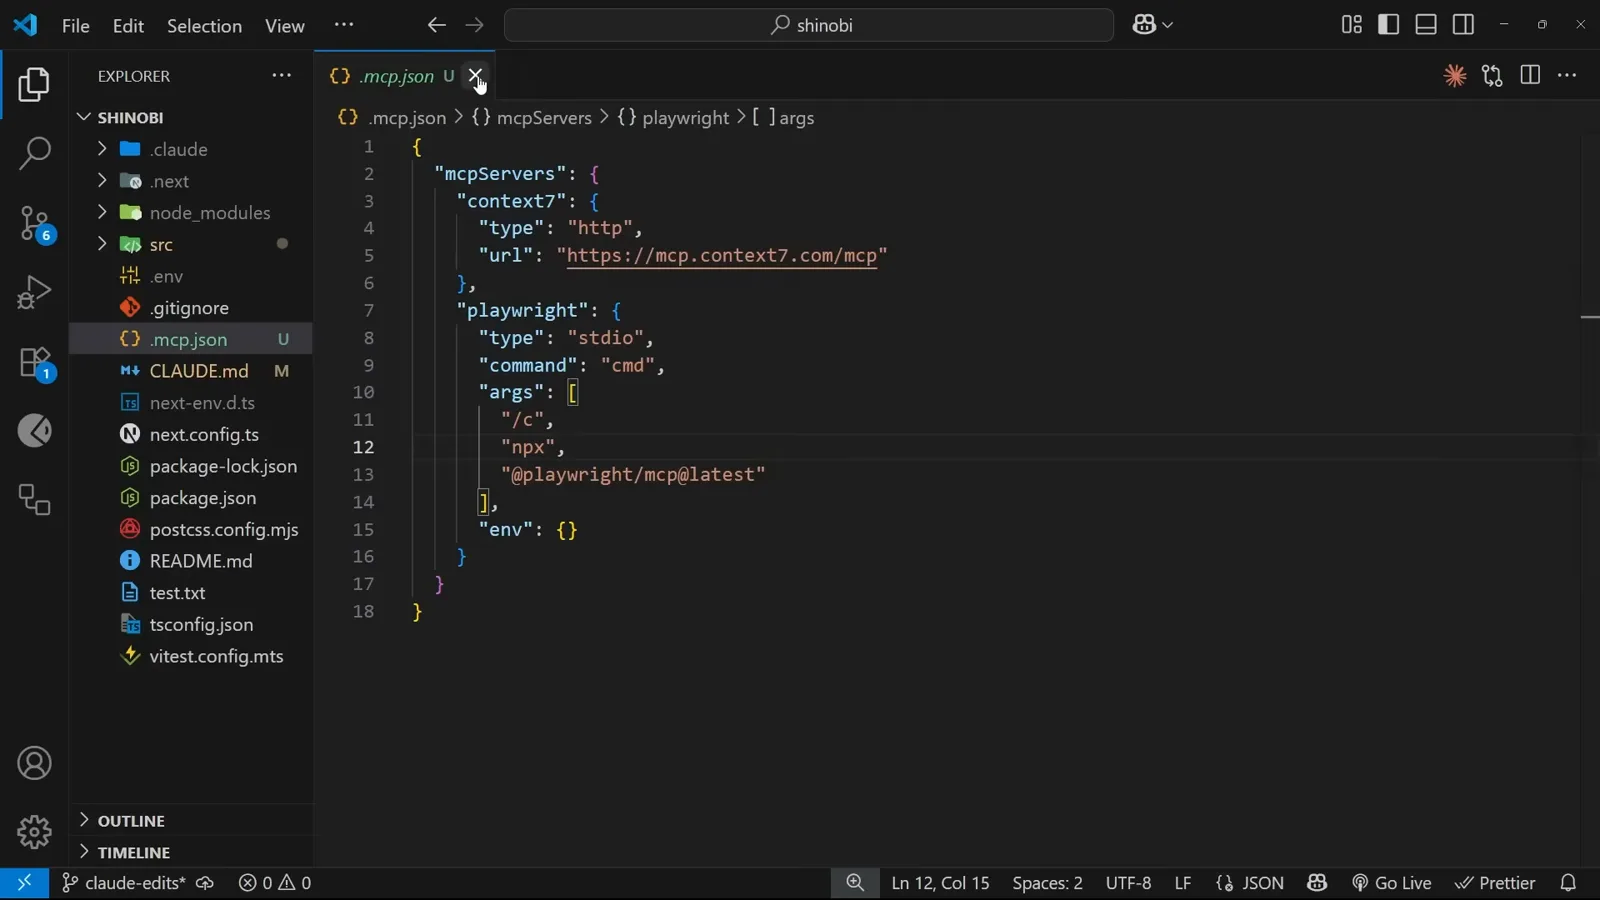The width and height of the screenshot is (1600, 900).
Task: Open the Selection menu
Action: tap(204, 26)
